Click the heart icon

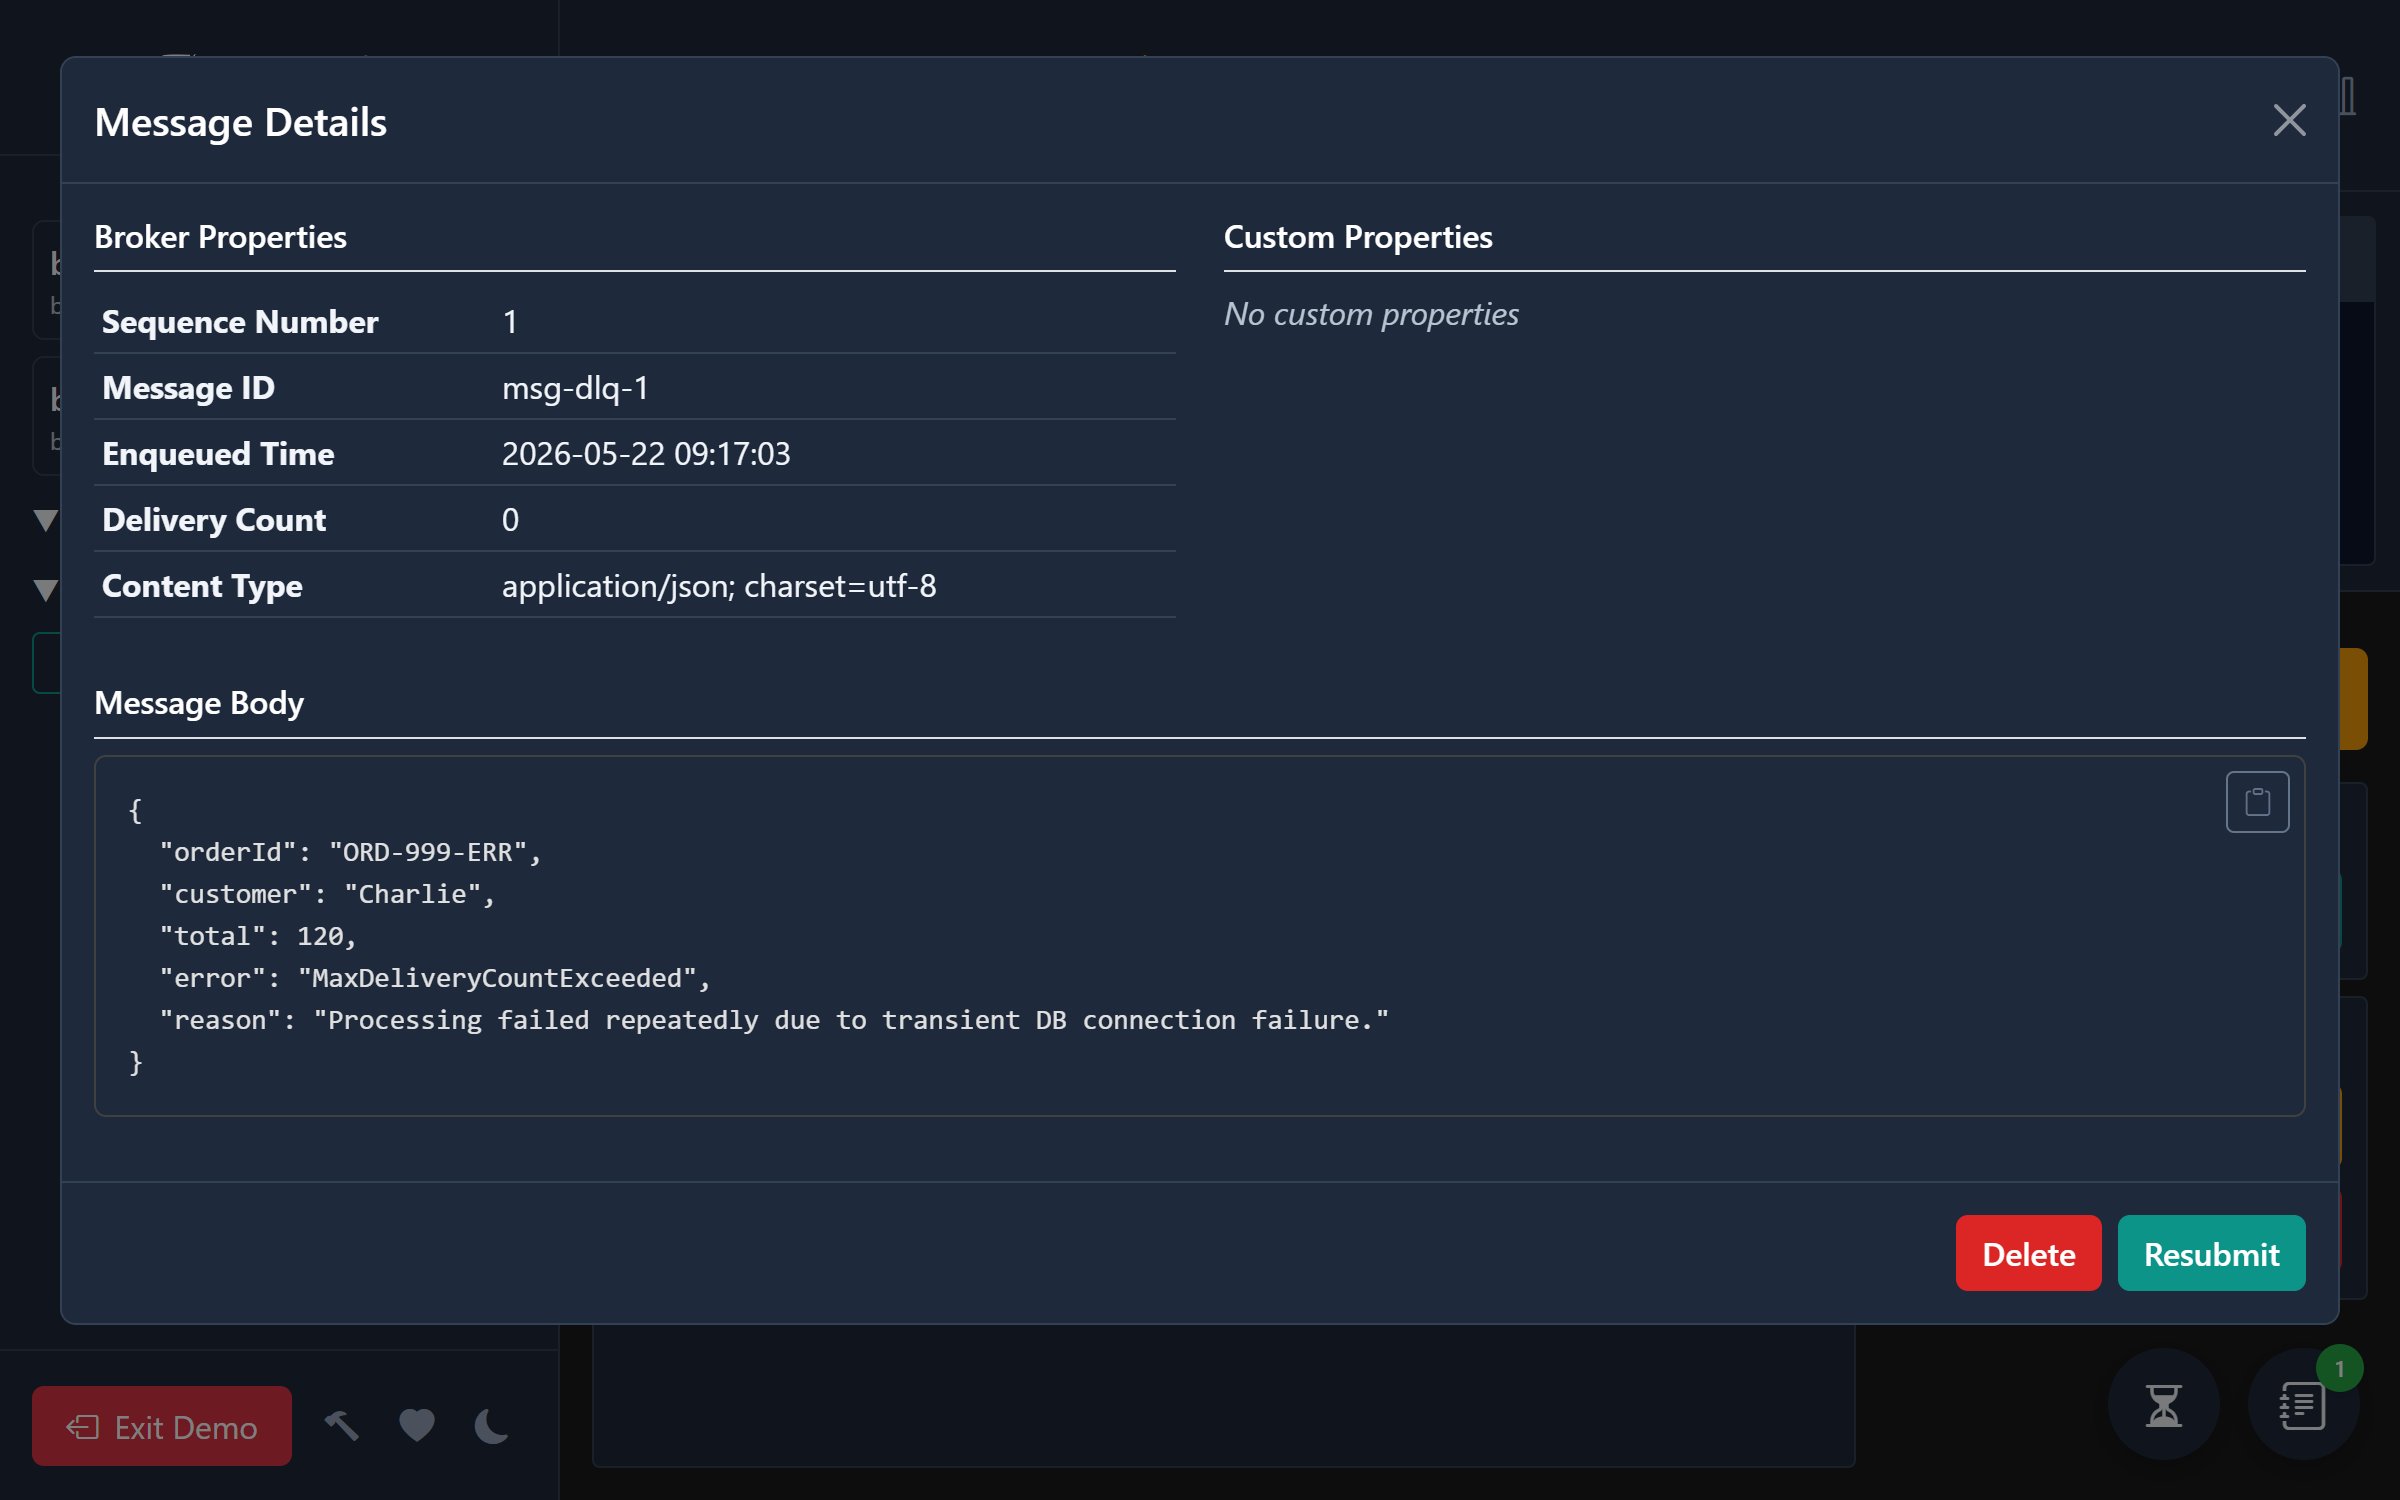(417, 1426)
